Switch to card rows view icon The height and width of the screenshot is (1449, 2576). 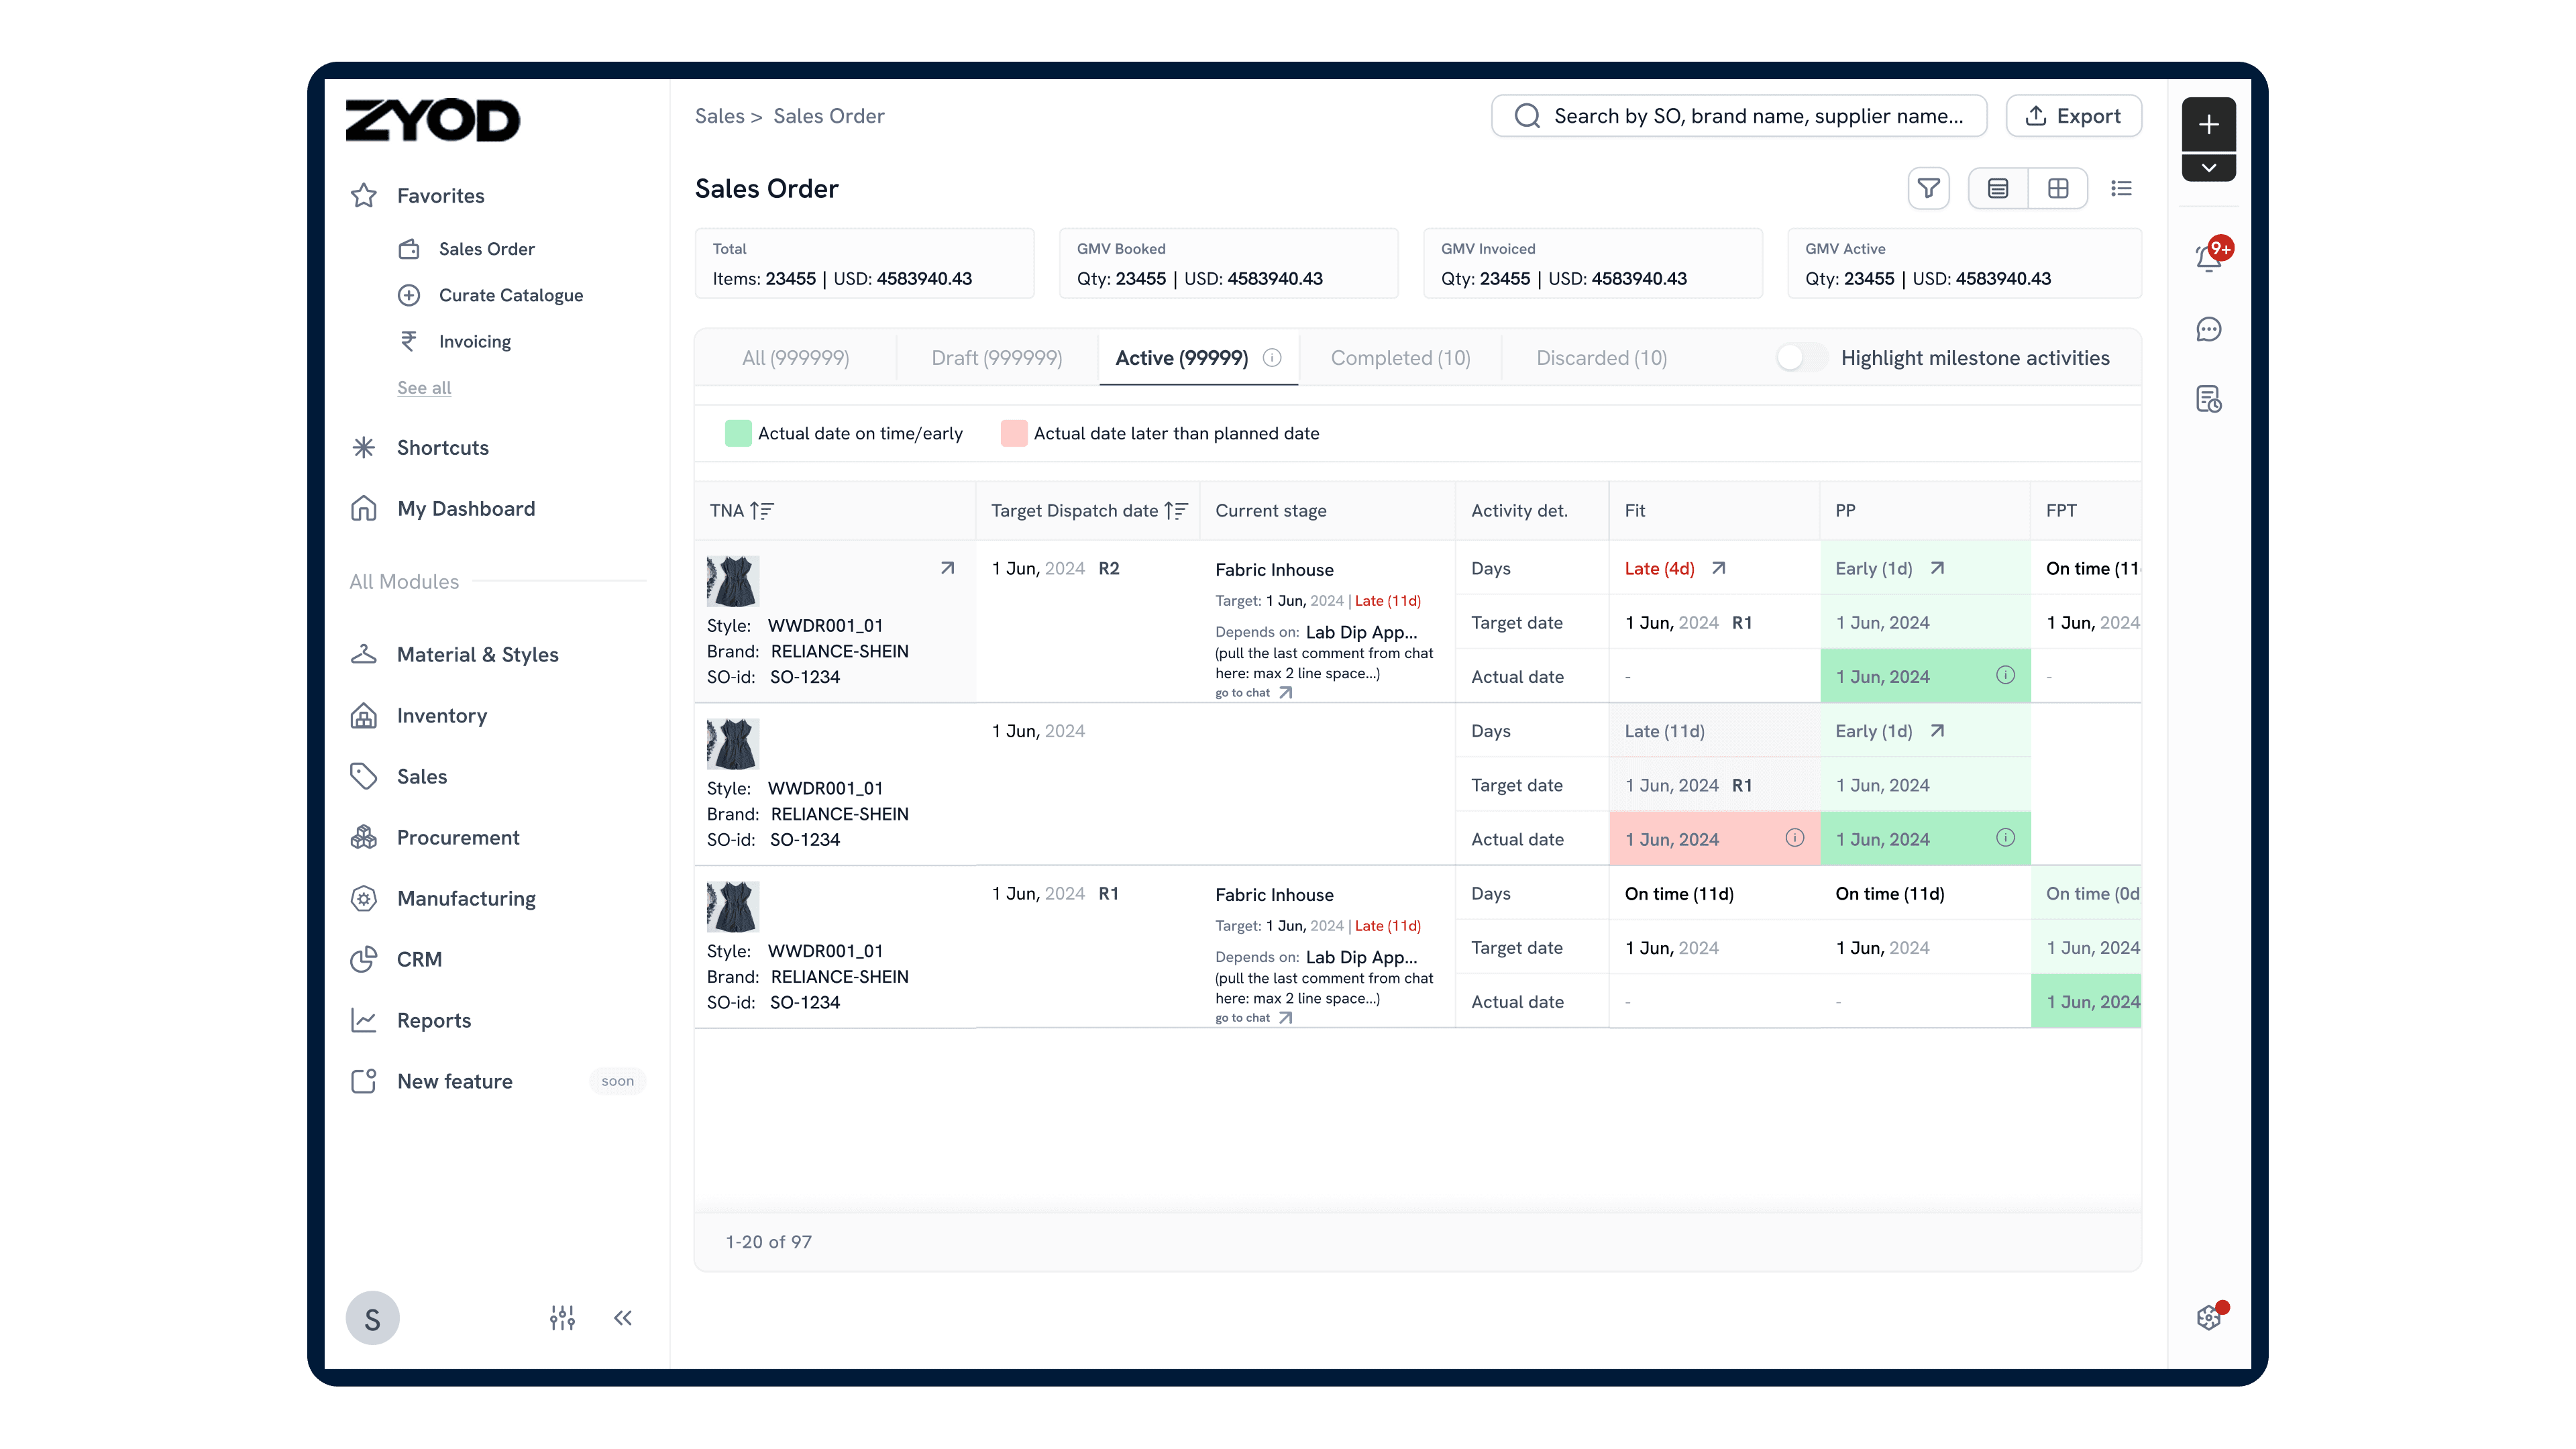(1997, 188)
